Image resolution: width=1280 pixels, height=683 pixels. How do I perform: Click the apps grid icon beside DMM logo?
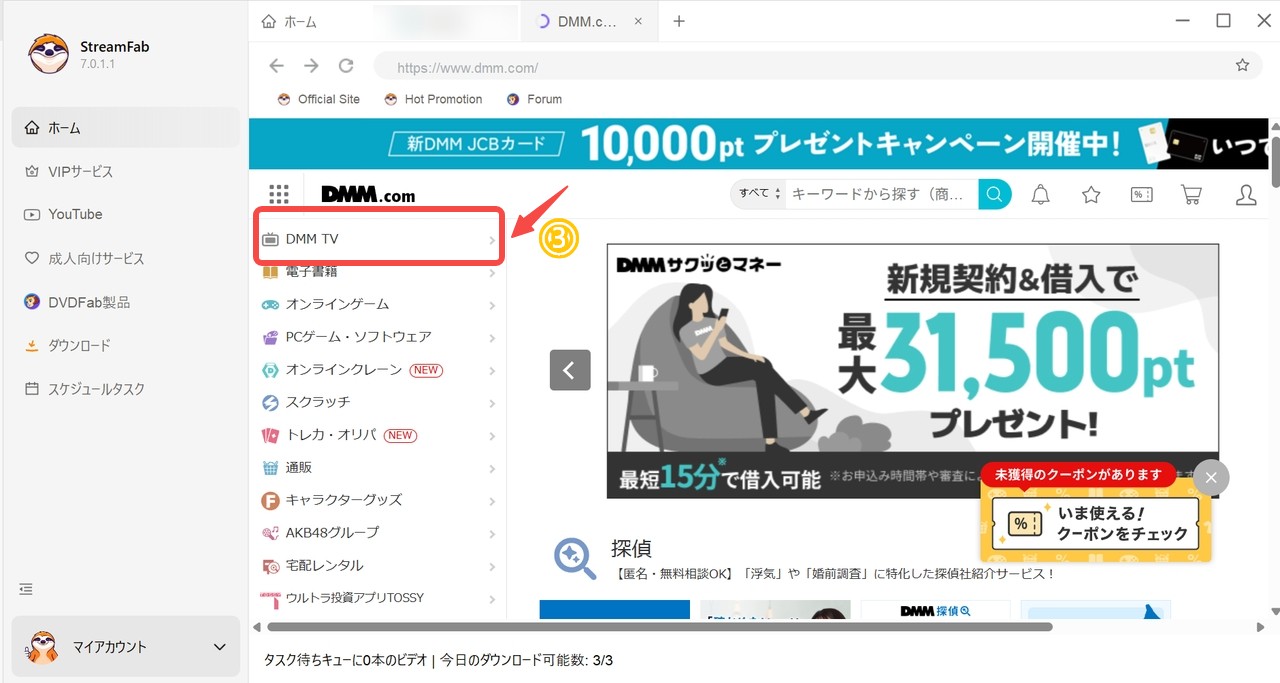(279, 193)
